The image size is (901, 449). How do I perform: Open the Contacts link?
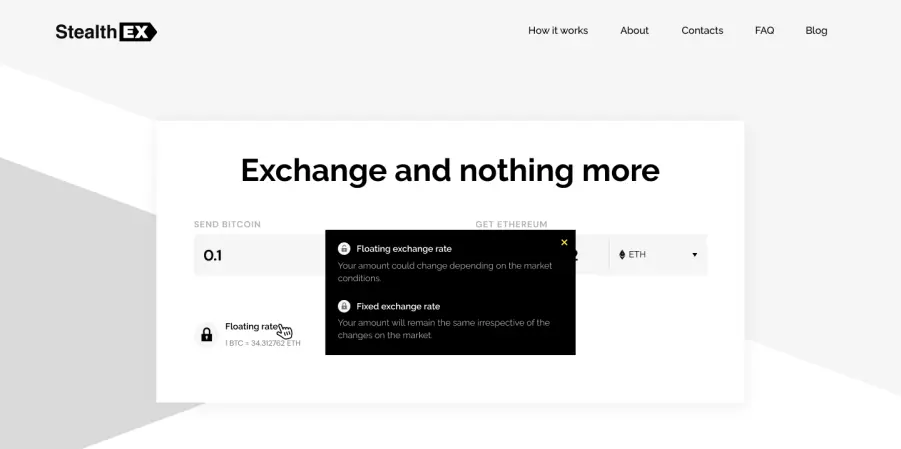702,30
